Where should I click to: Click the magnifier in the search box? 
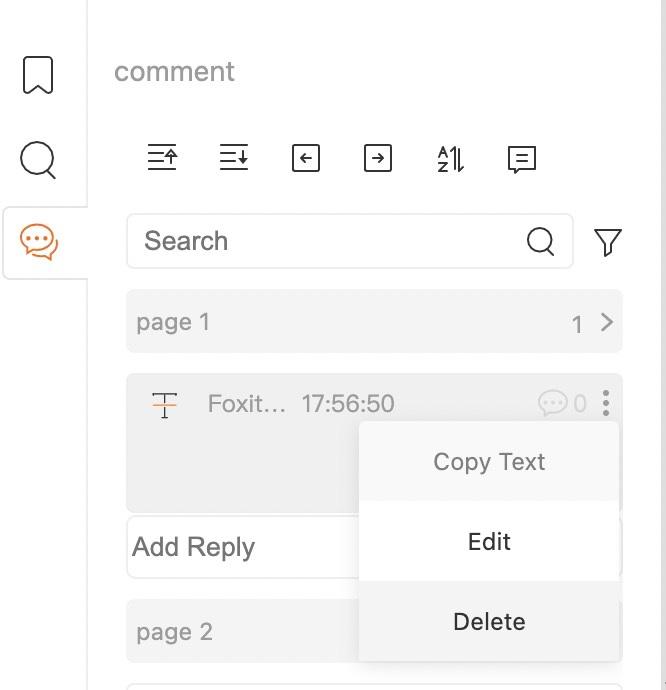point(540,241)
